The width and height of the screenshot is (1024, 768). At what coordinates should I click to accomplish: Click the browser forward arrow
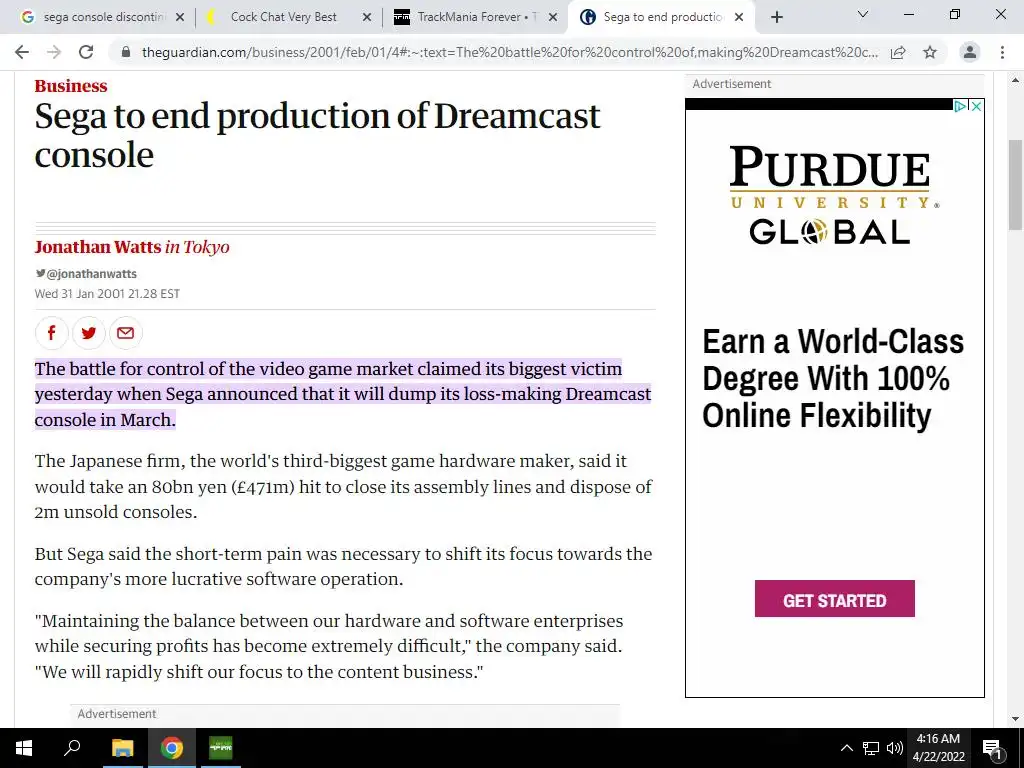[x=54, y=52]
